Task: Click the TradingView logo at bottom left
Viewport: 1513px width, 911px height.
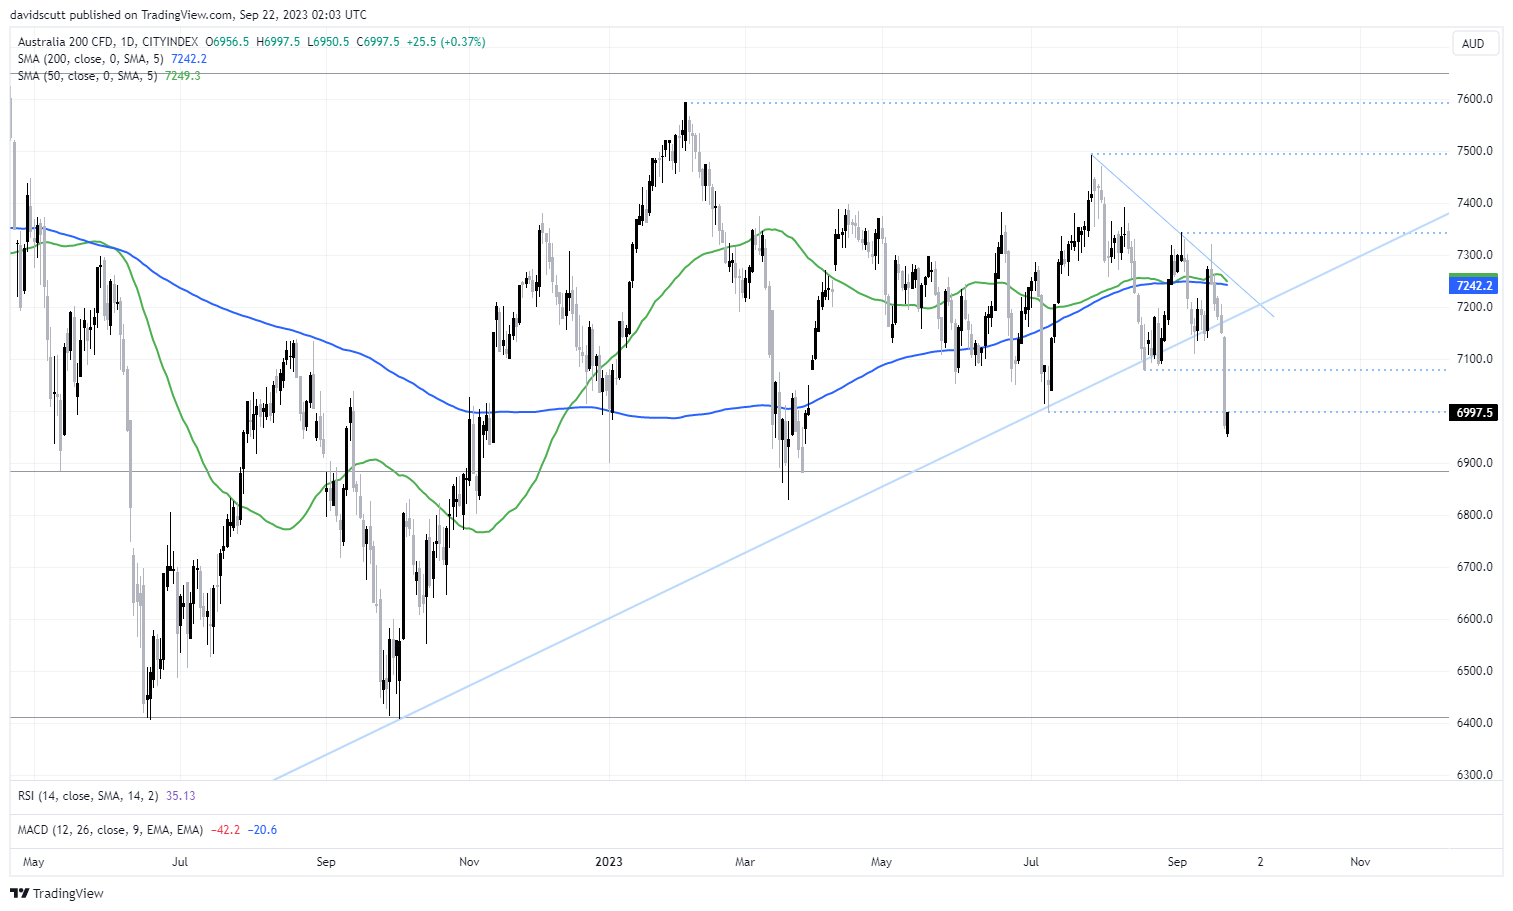Action: [57, 893]
